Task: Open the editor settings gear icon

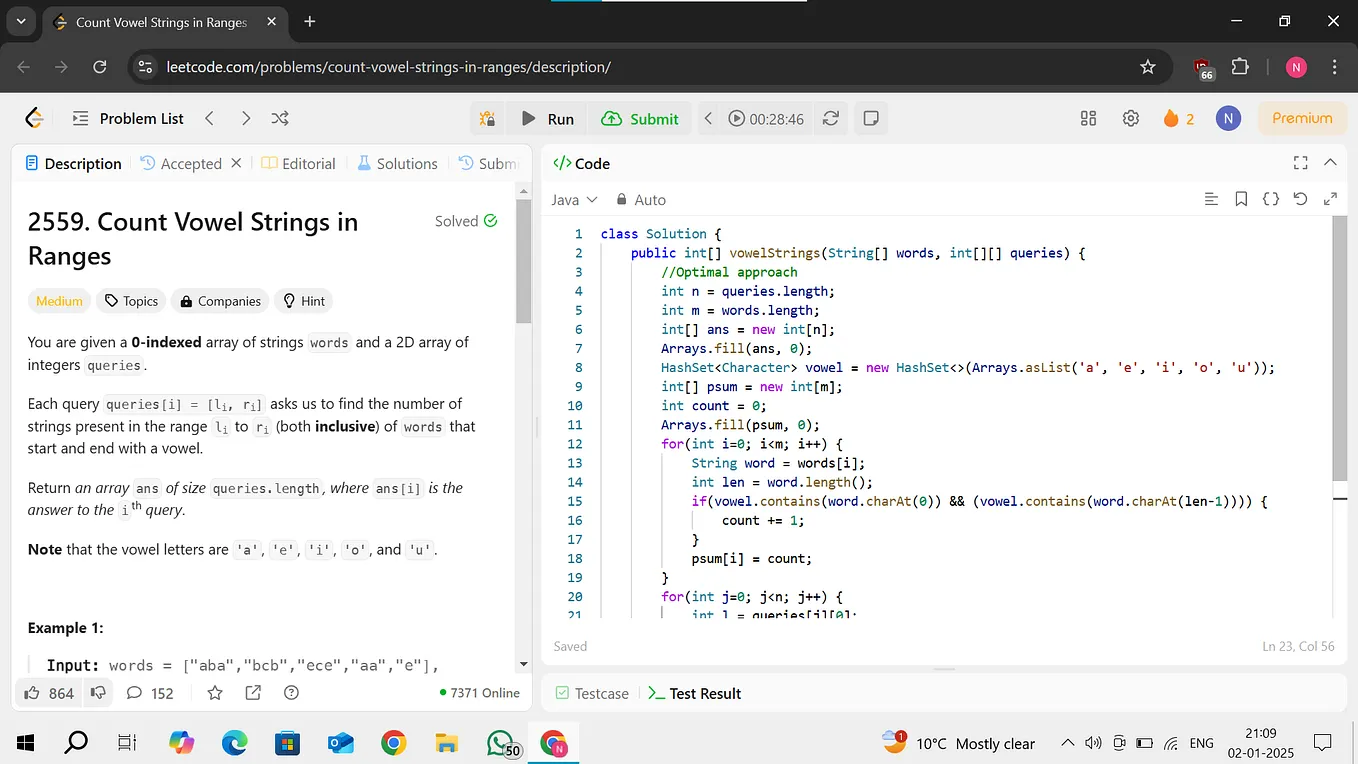Action: click(1130, 118)
